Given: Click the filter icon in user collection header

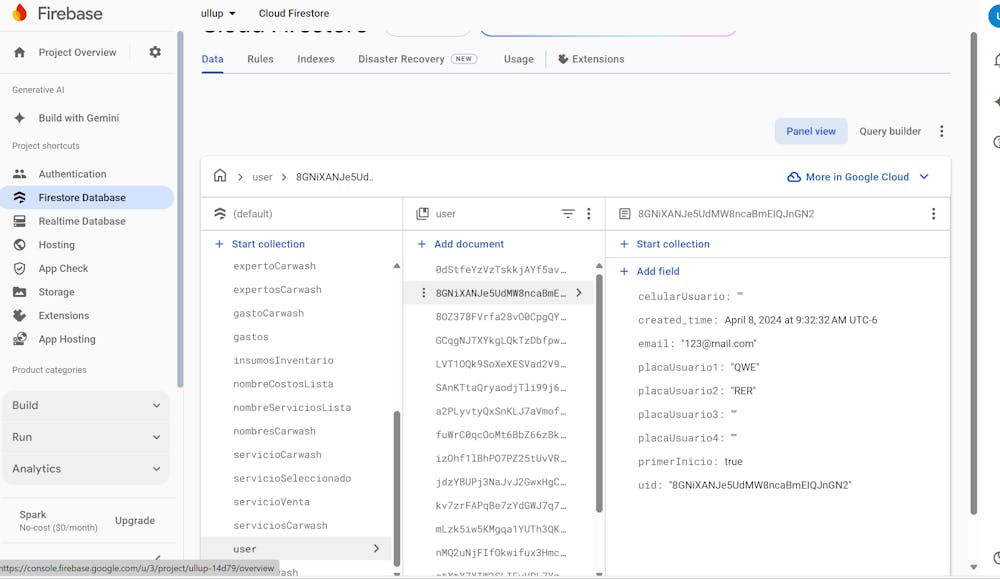Looking at the screenshot, I should pos(568,214).
